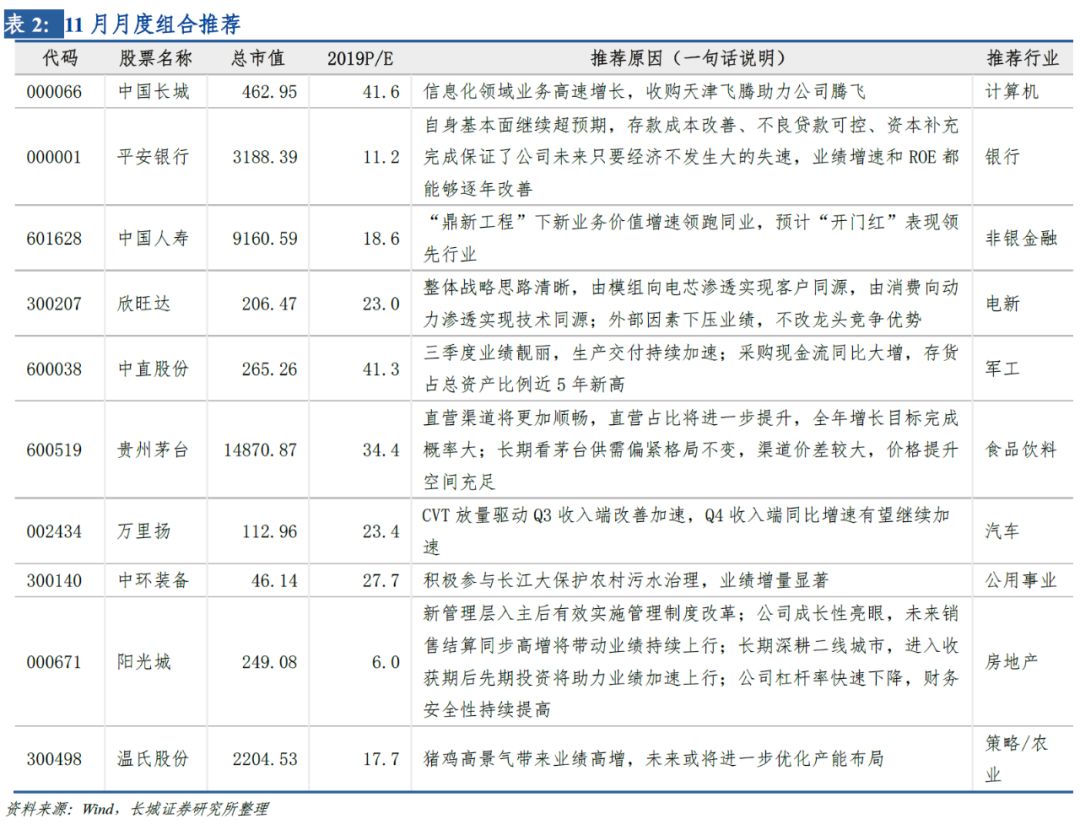Click stock name '贵州茅台'

153,450
